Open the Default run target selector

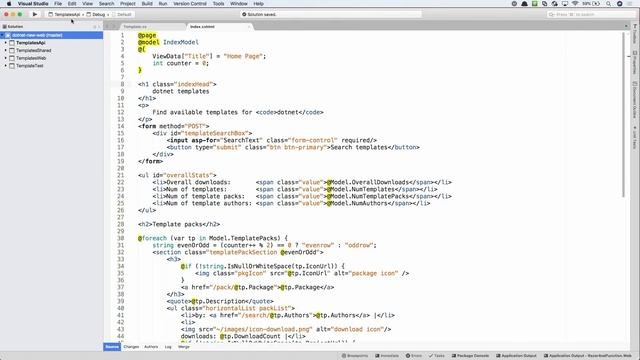[122, 14]
